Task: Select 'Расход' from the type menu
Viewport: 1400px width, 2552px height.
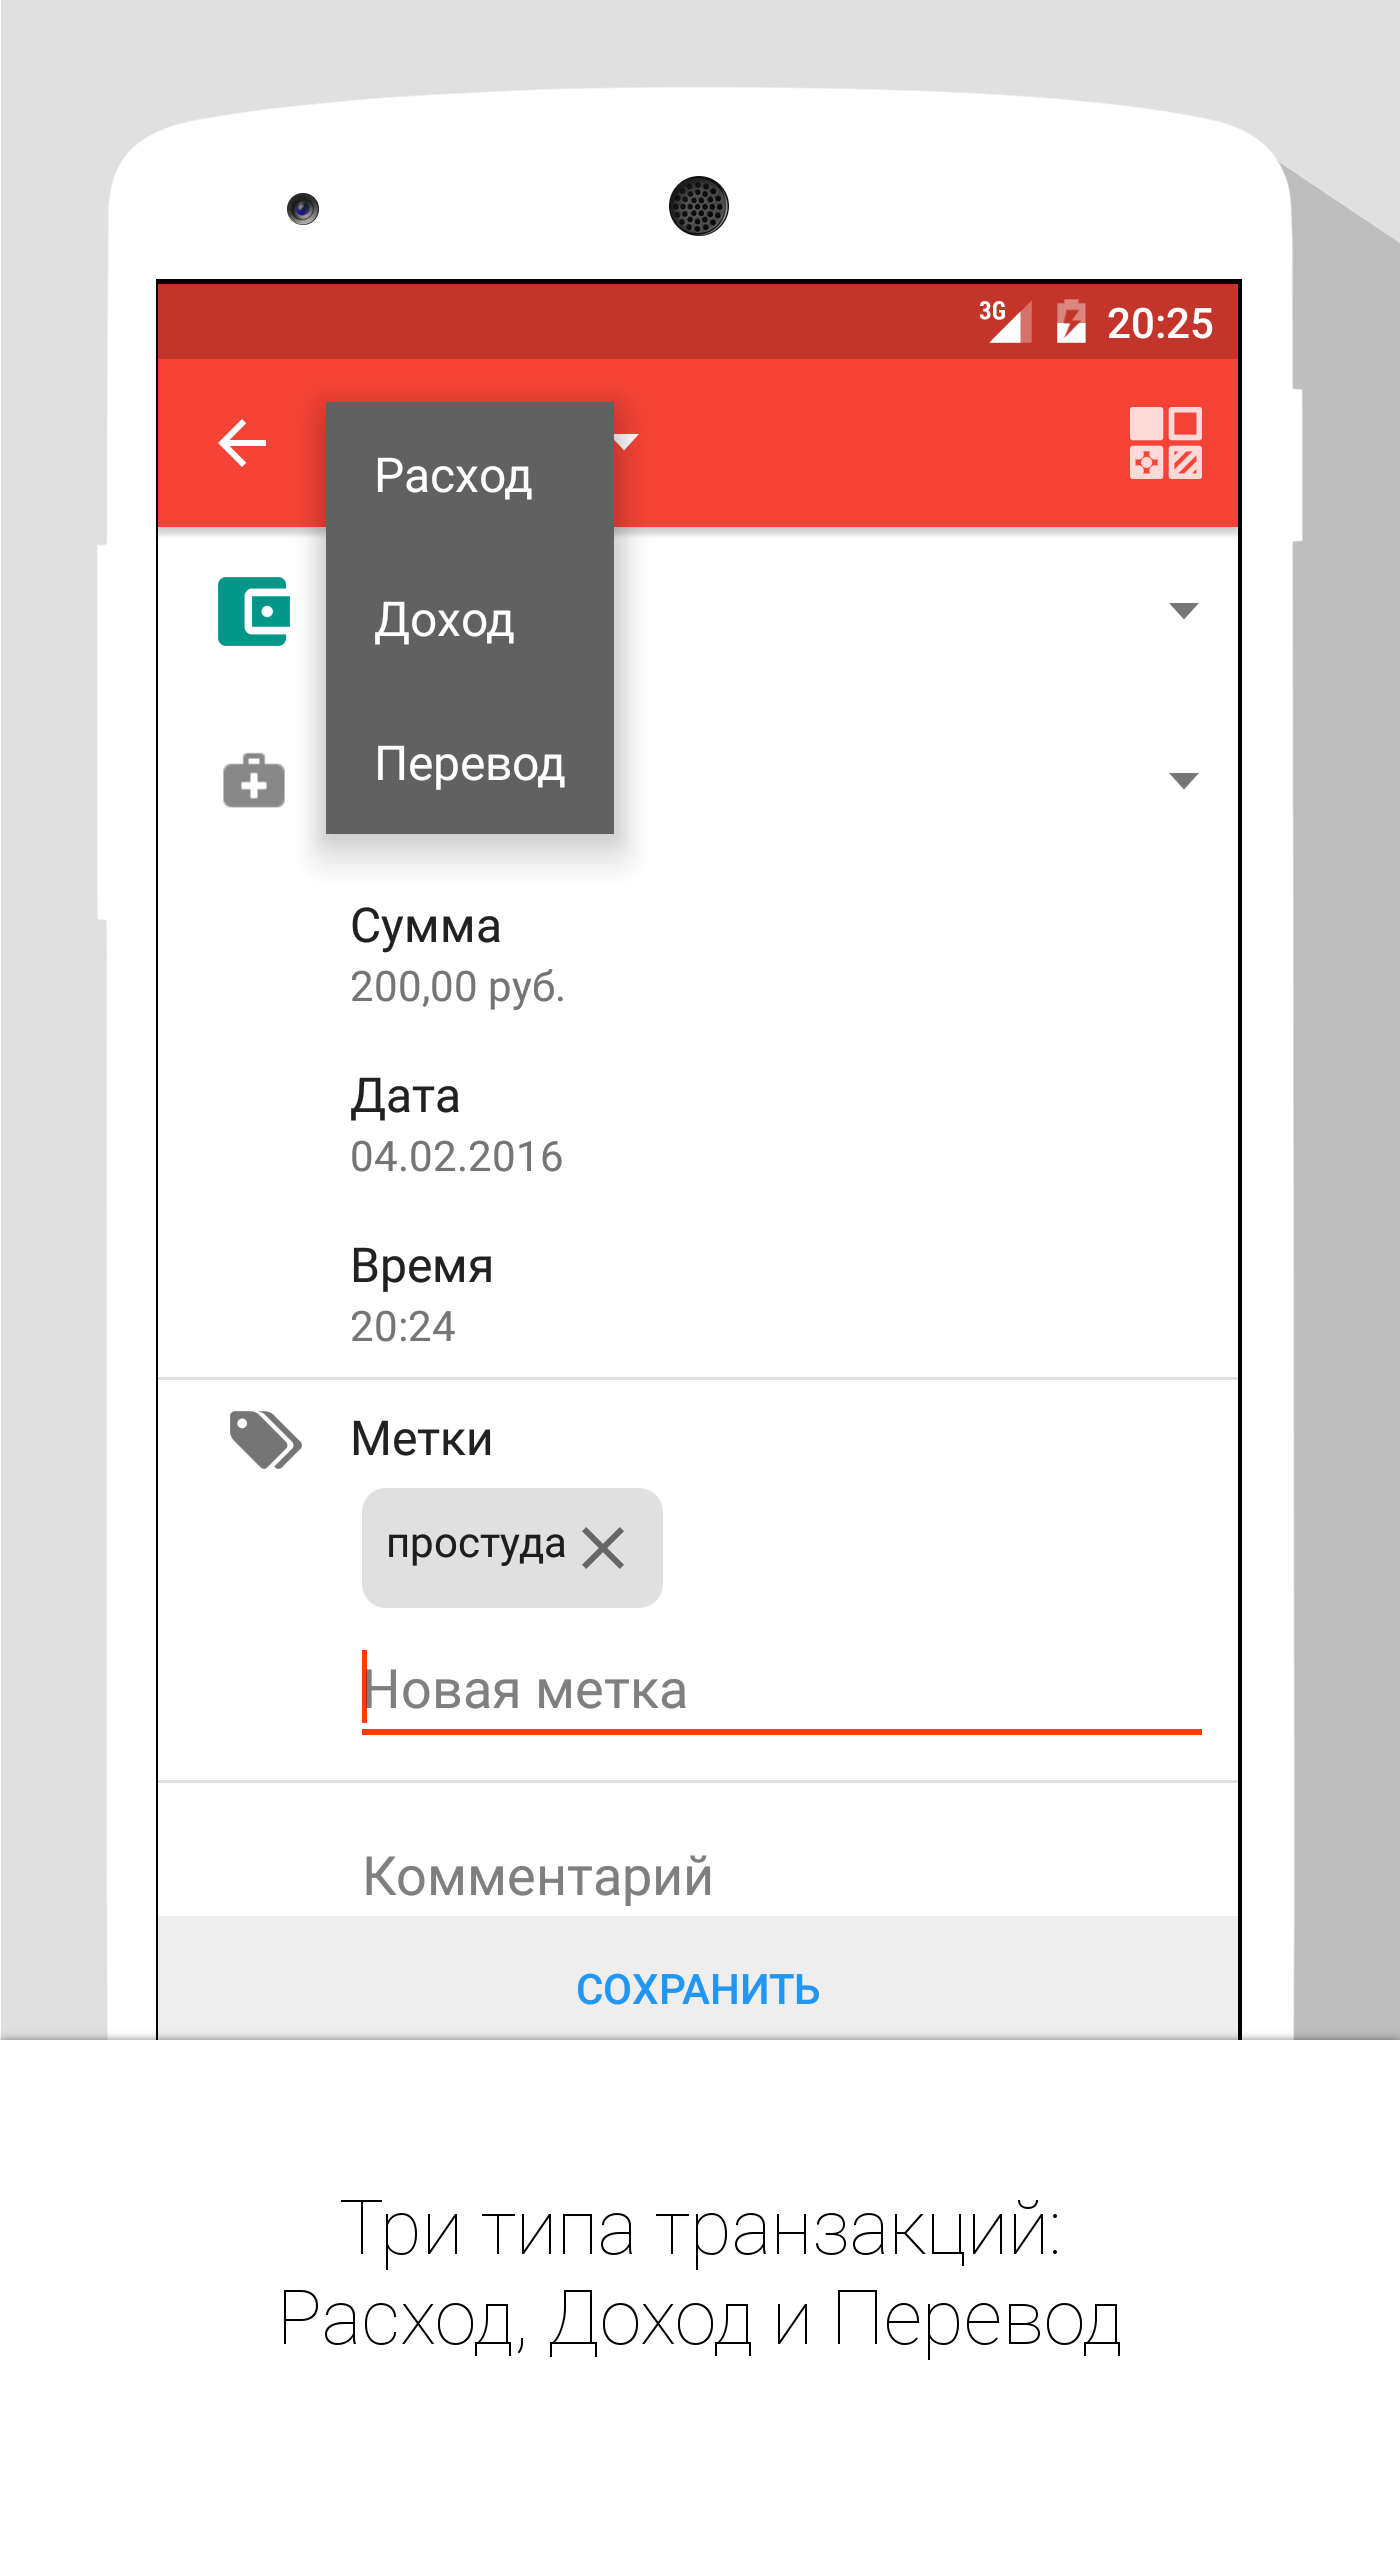Action: click(470, 475)
